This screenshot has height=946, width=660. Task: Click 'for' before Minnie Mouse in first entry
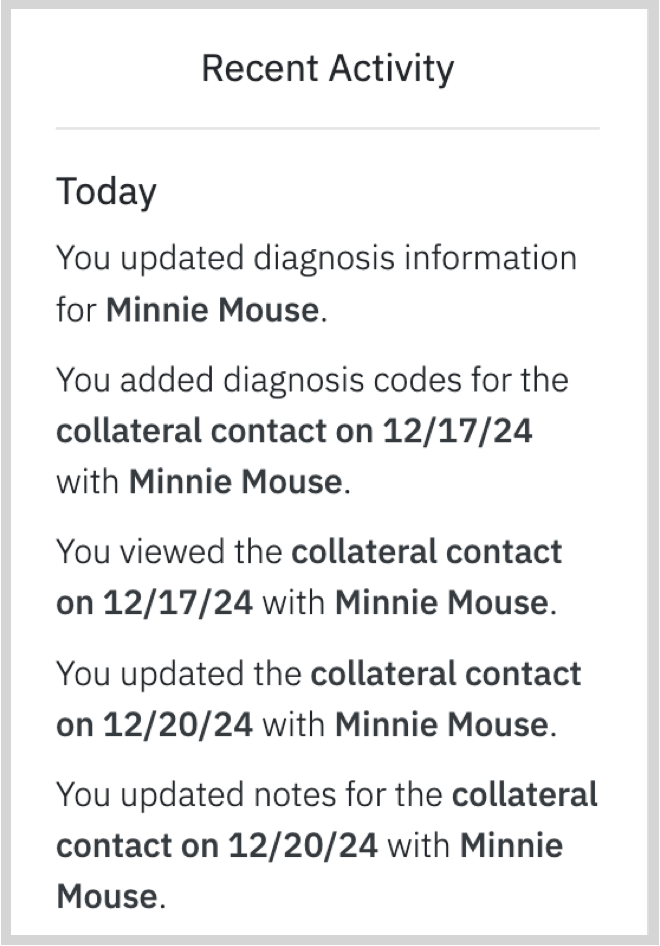pos(76,310)
